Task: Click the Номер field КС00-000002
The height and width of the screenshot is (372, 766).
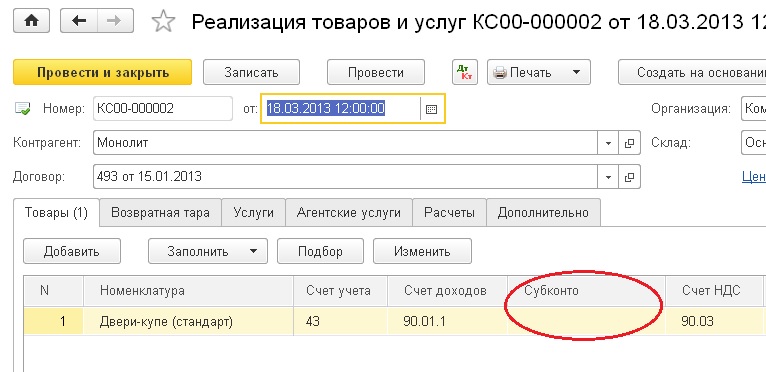Action: click(163, 109)
